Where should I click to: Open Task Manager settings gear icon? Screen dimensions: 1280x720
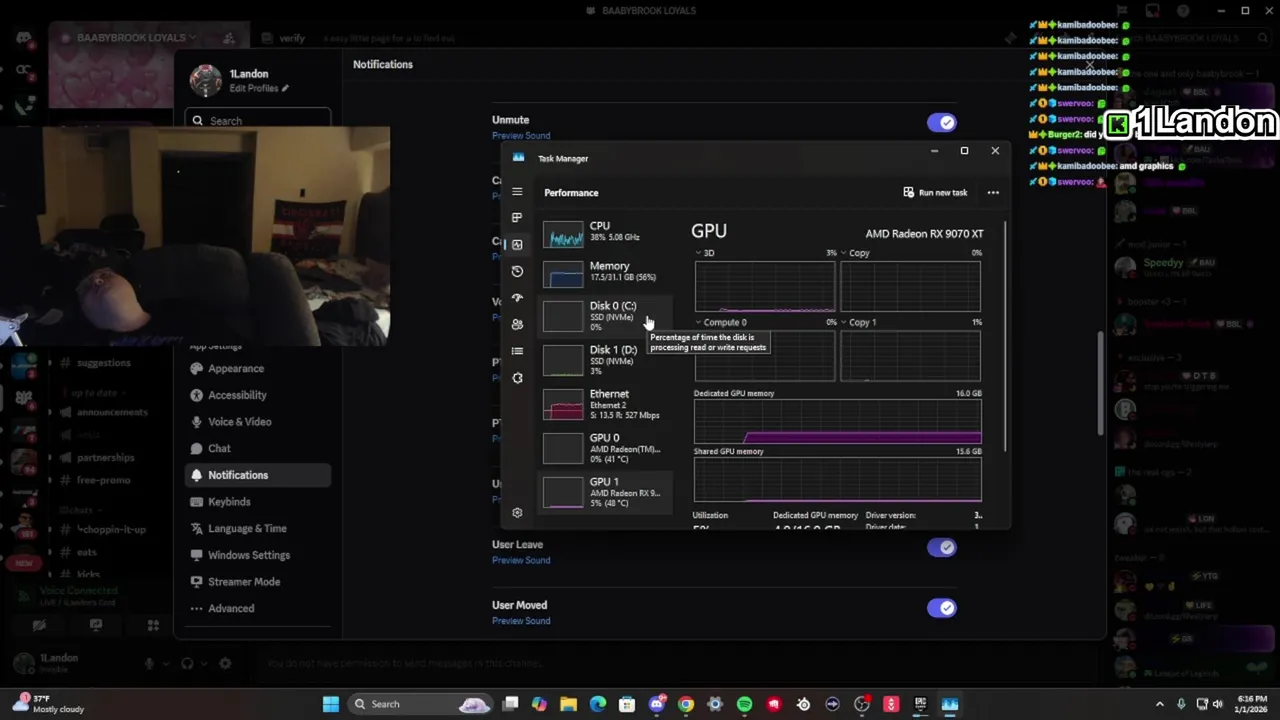coord(517,513)
